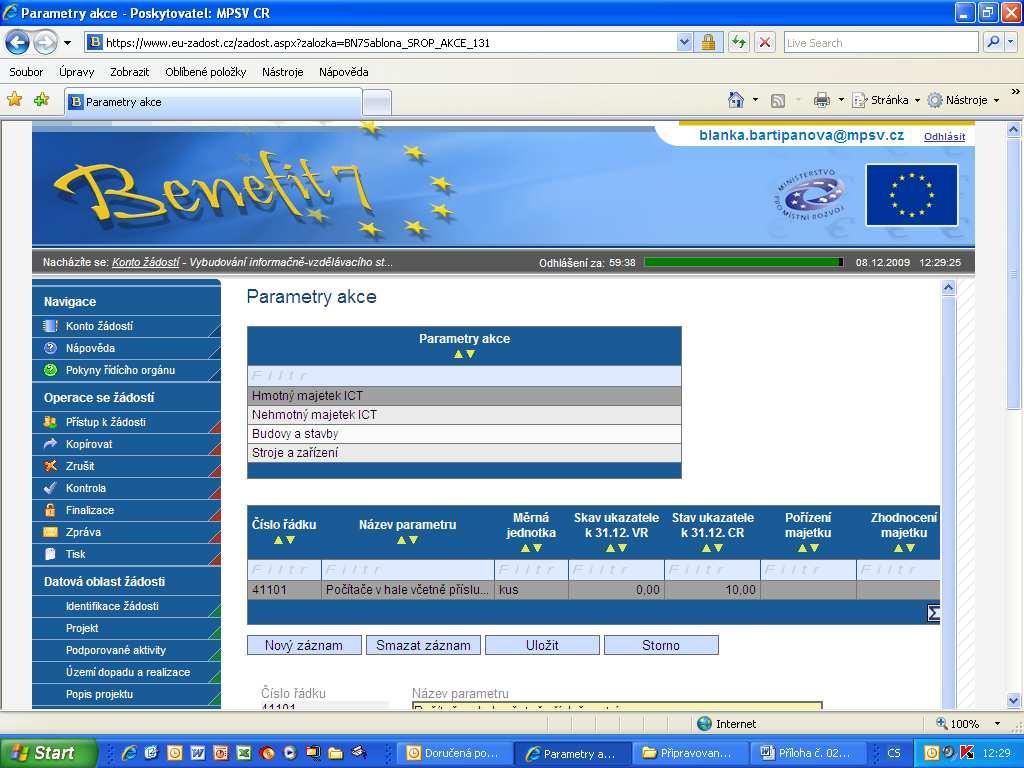Sort Zhodnocení majetku column ascending
This screenshot has height=768, width=1024.
tap(898, 548)
